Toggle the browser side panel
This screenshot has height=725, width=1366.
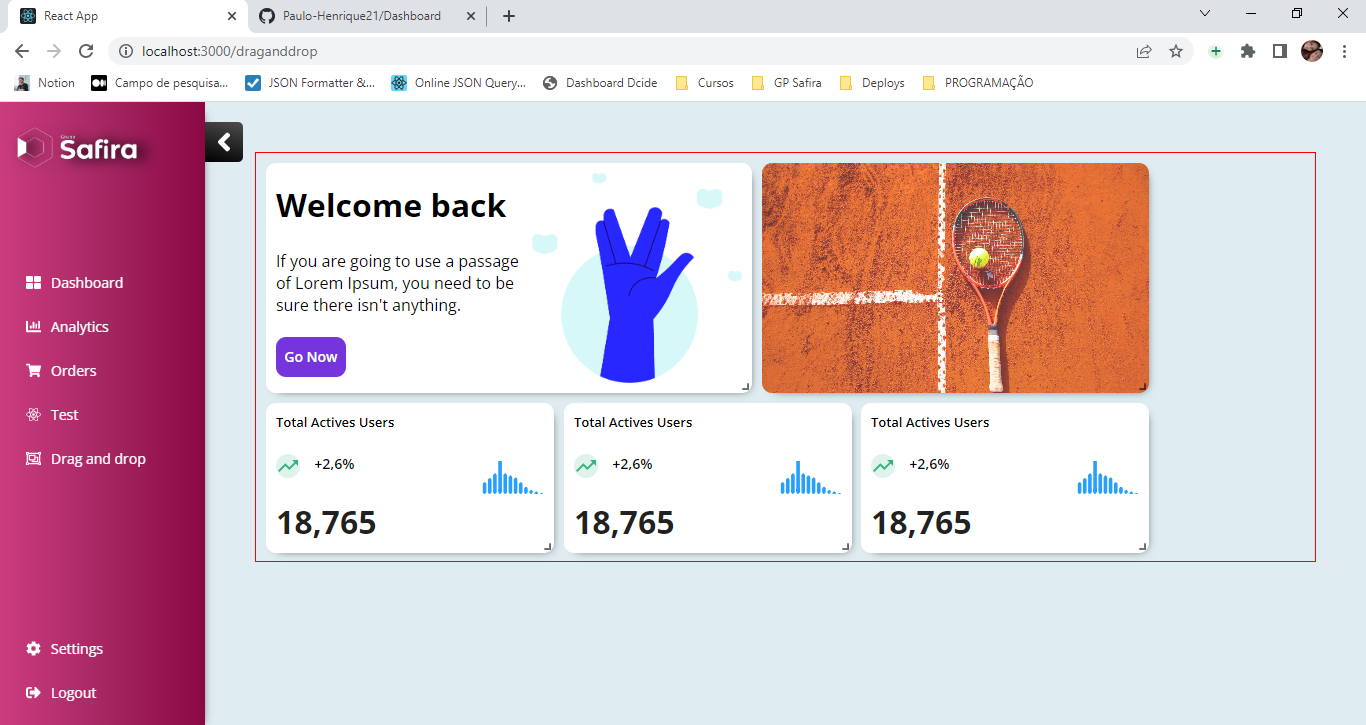coord(1280,51)
